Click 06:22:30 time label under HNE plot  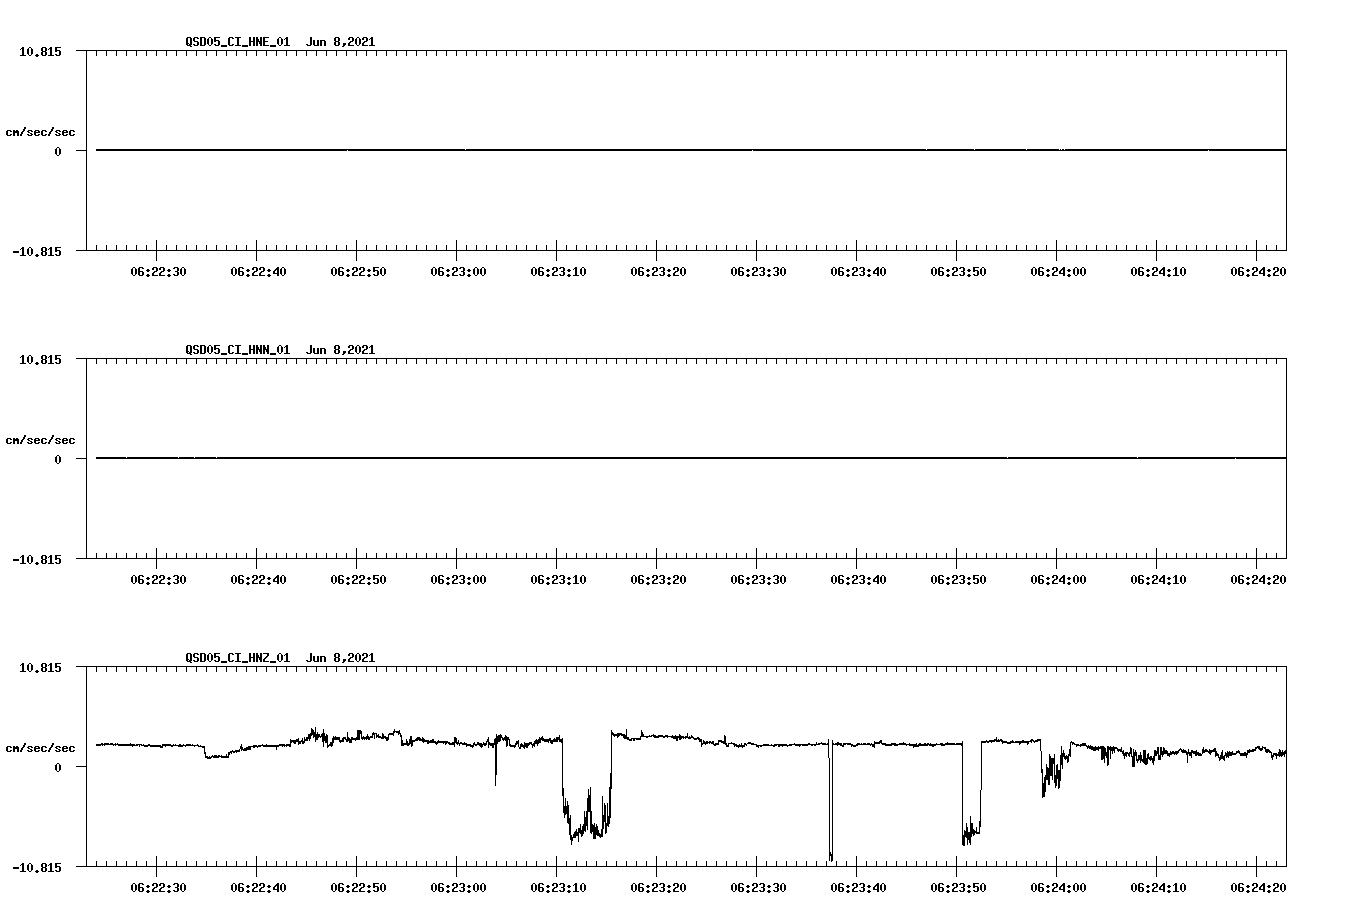coord(158,272)
